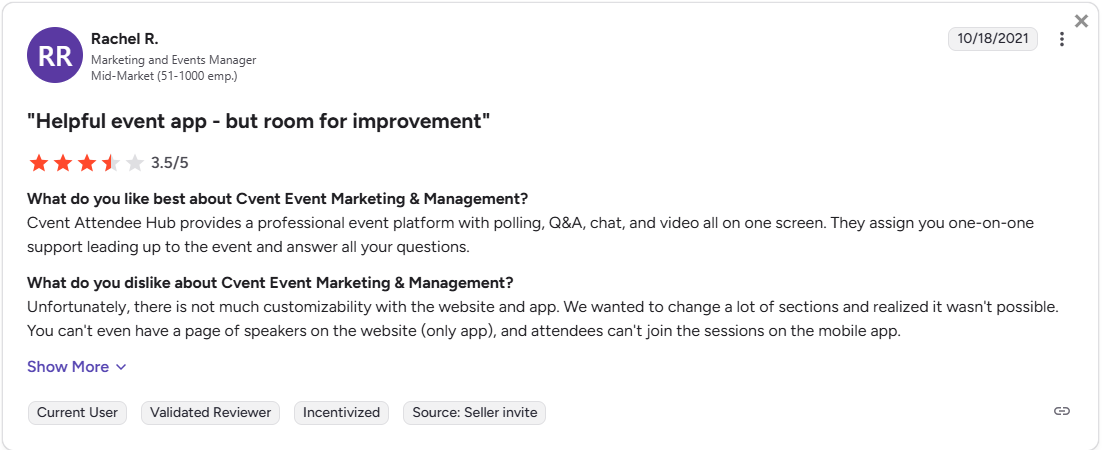Viewport: 1104px width, 450px height.
Task: Click the Incentivized badge
Action: pos(341,412)
